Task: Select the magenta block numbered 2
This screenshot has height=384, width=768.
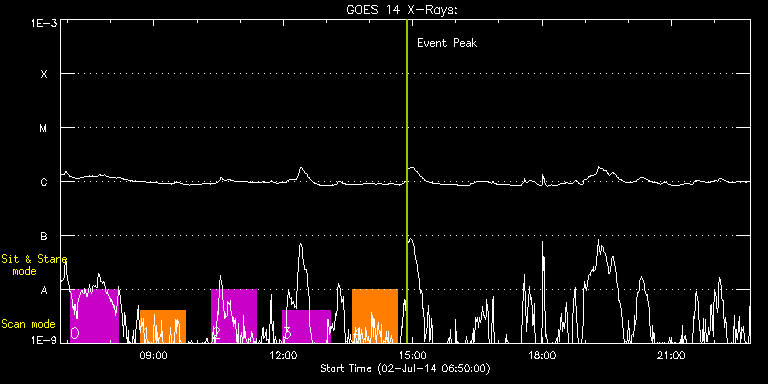Action: [234, 316]
